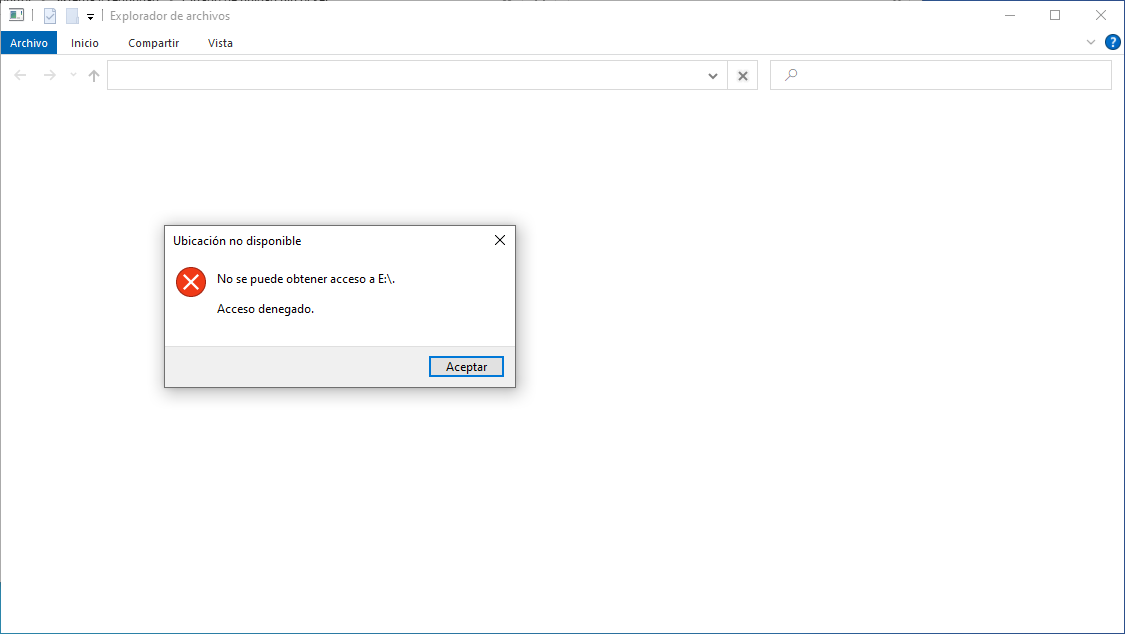Open Customize Quick Access Toolbar dropdown

pos(90,16)
